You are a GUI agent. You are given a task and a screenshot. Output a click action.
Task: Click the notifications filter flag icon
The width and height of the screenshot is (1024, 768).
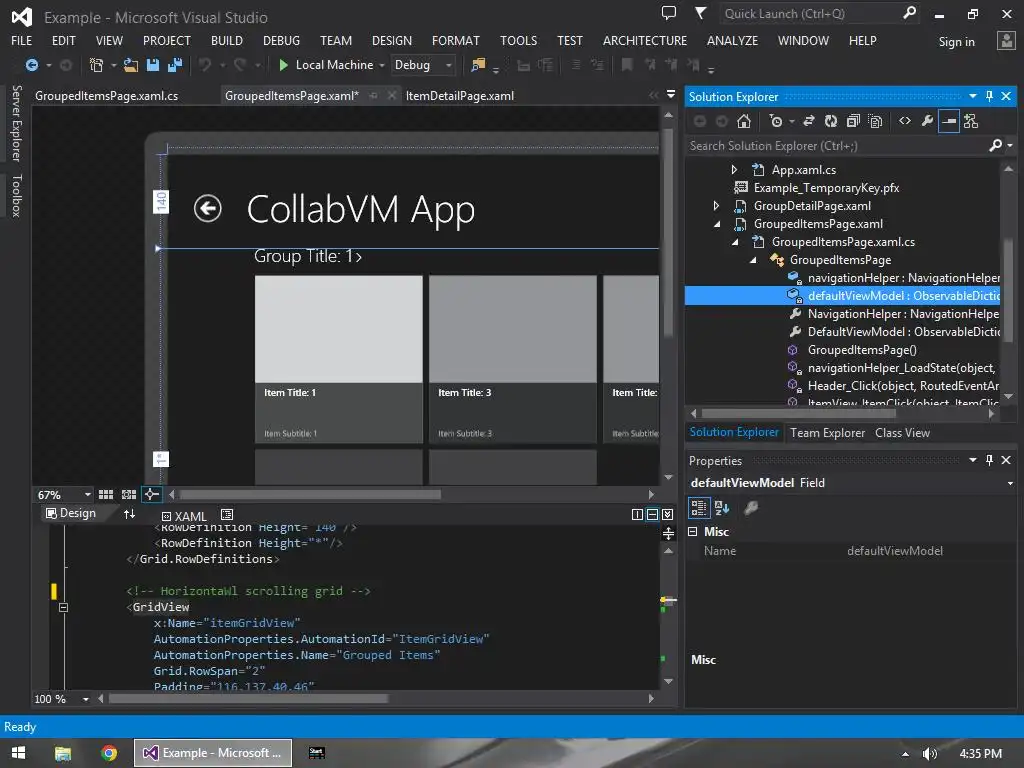[x=700, y=12]
